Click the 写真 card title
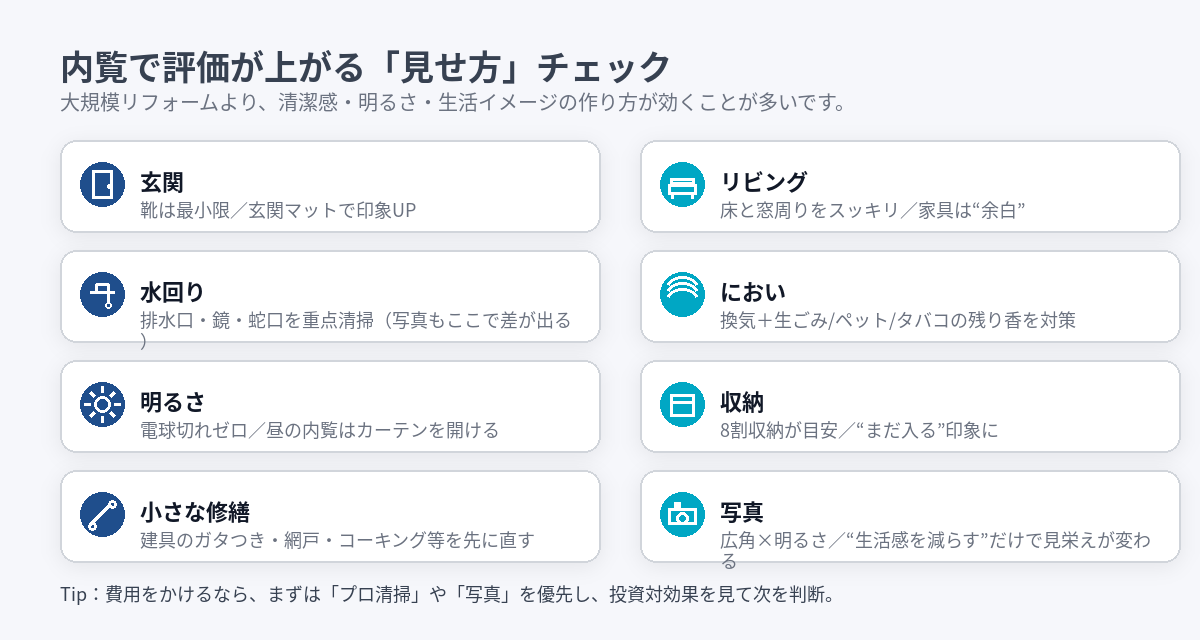 click(742, 513)
